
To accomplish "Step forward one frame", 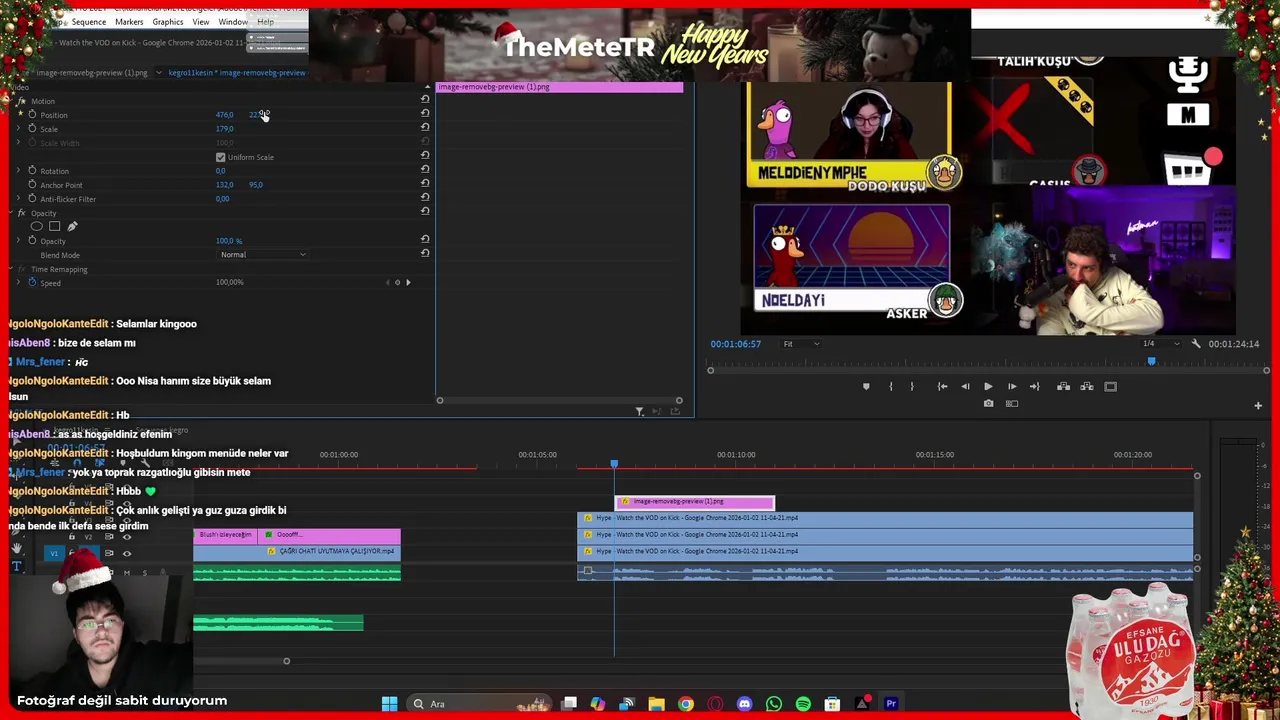I will [x=1012, y=386].
